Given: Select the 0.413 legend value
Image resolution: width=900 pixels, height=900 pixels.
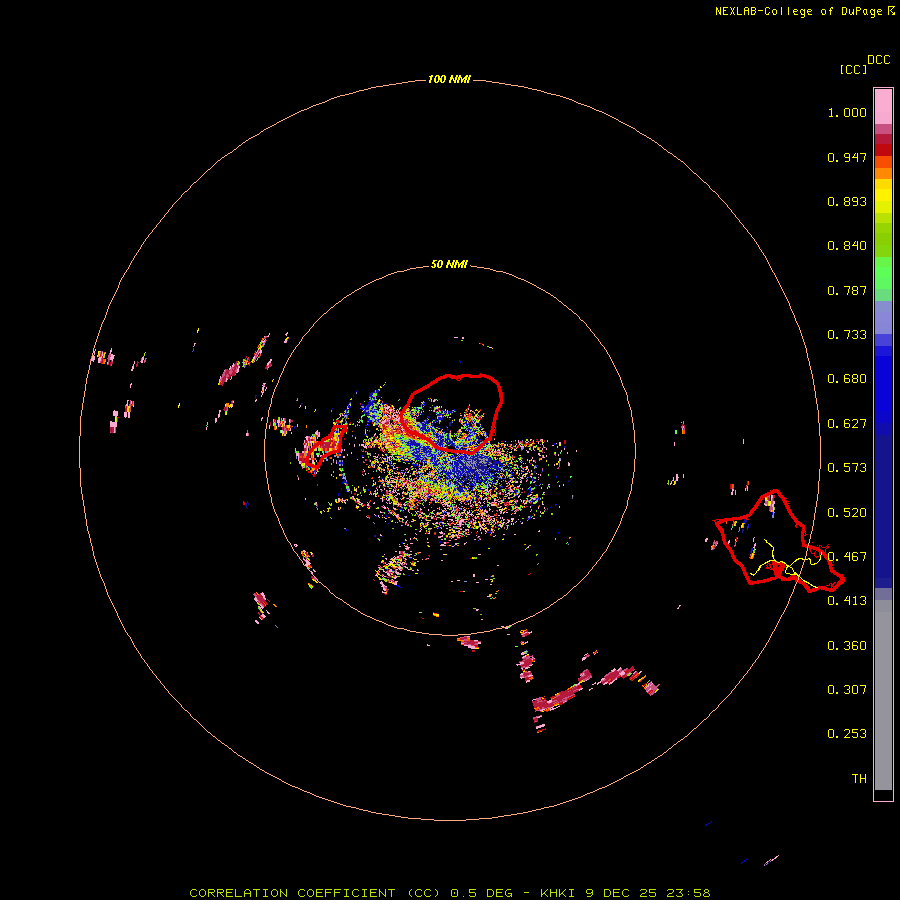Looking at the screenshot, I should [x=847, y=601].
